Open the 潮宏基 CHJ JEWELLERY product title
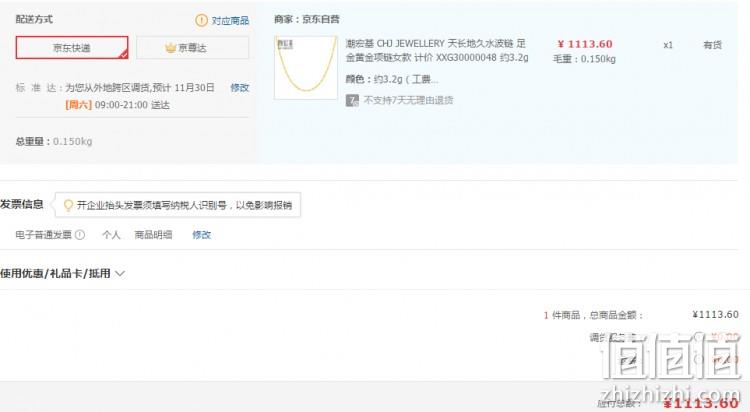Image resolution: width=750 pixels, height=412 pixels. 437,50
